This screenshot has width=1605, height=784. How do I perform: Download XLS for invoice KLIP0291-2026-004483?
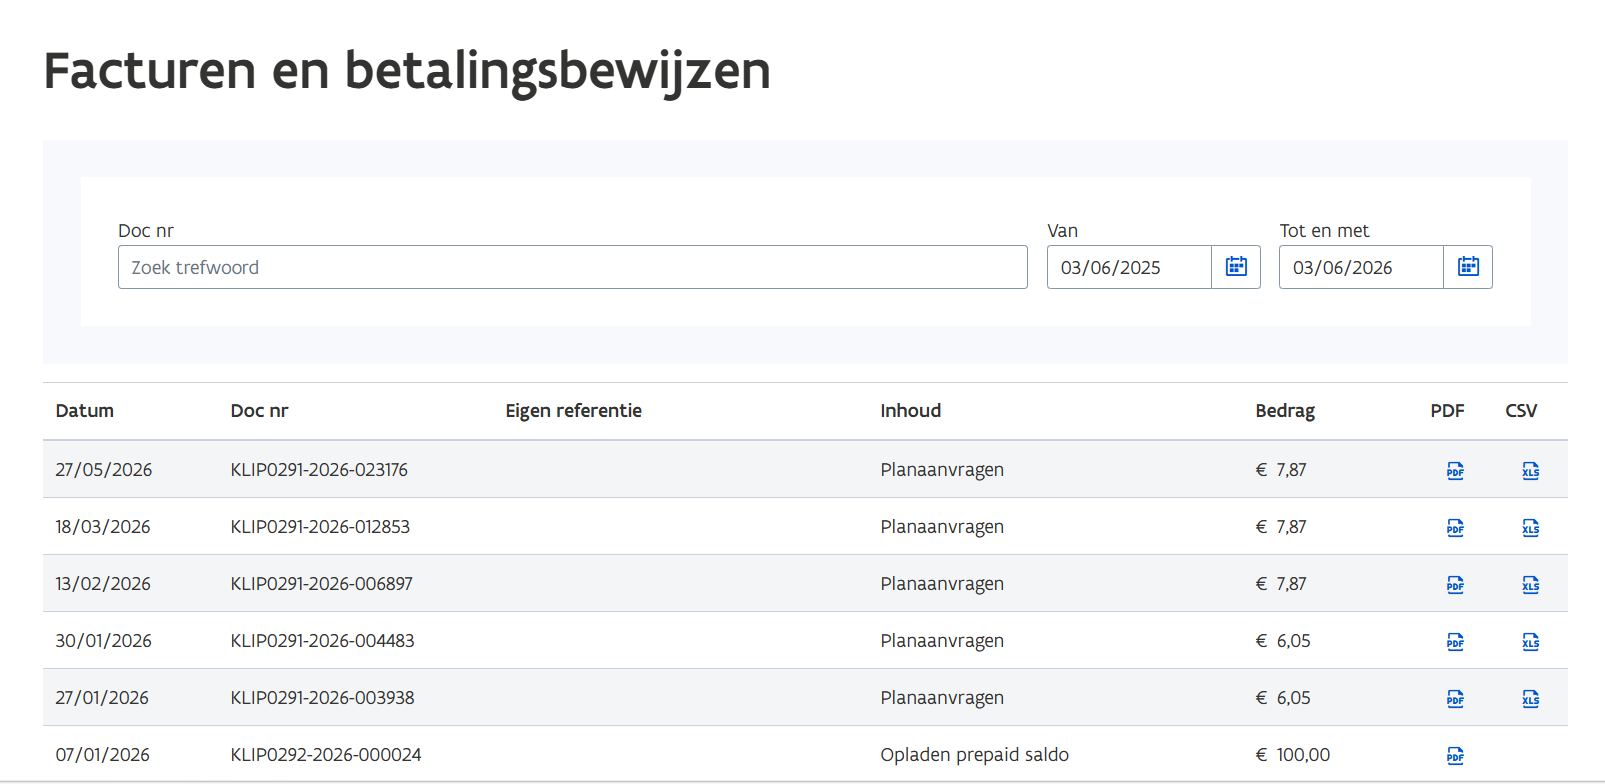click(x=1530, y=641)
